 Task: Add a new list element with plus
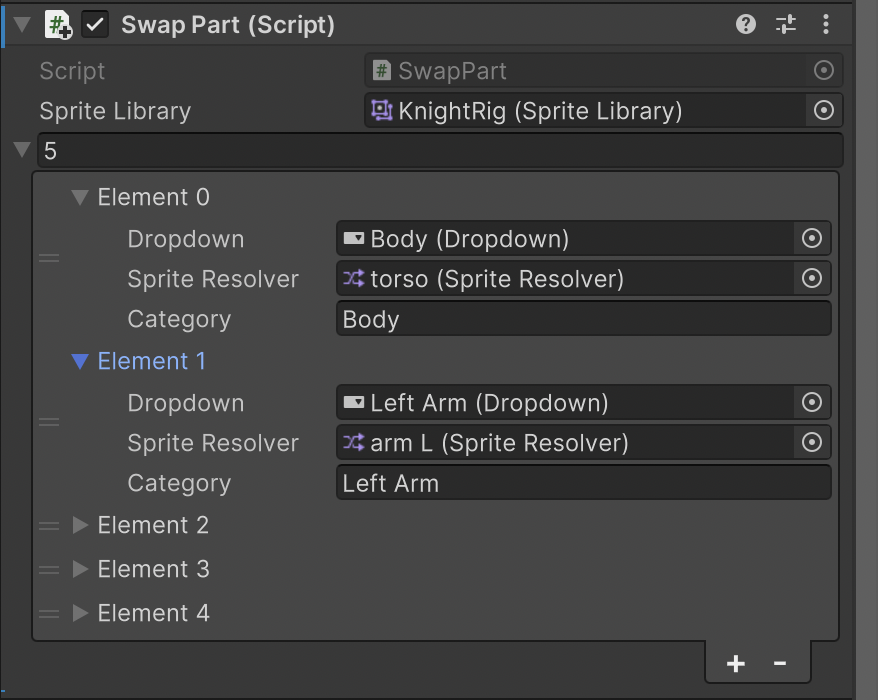click(x=736, y=664)
